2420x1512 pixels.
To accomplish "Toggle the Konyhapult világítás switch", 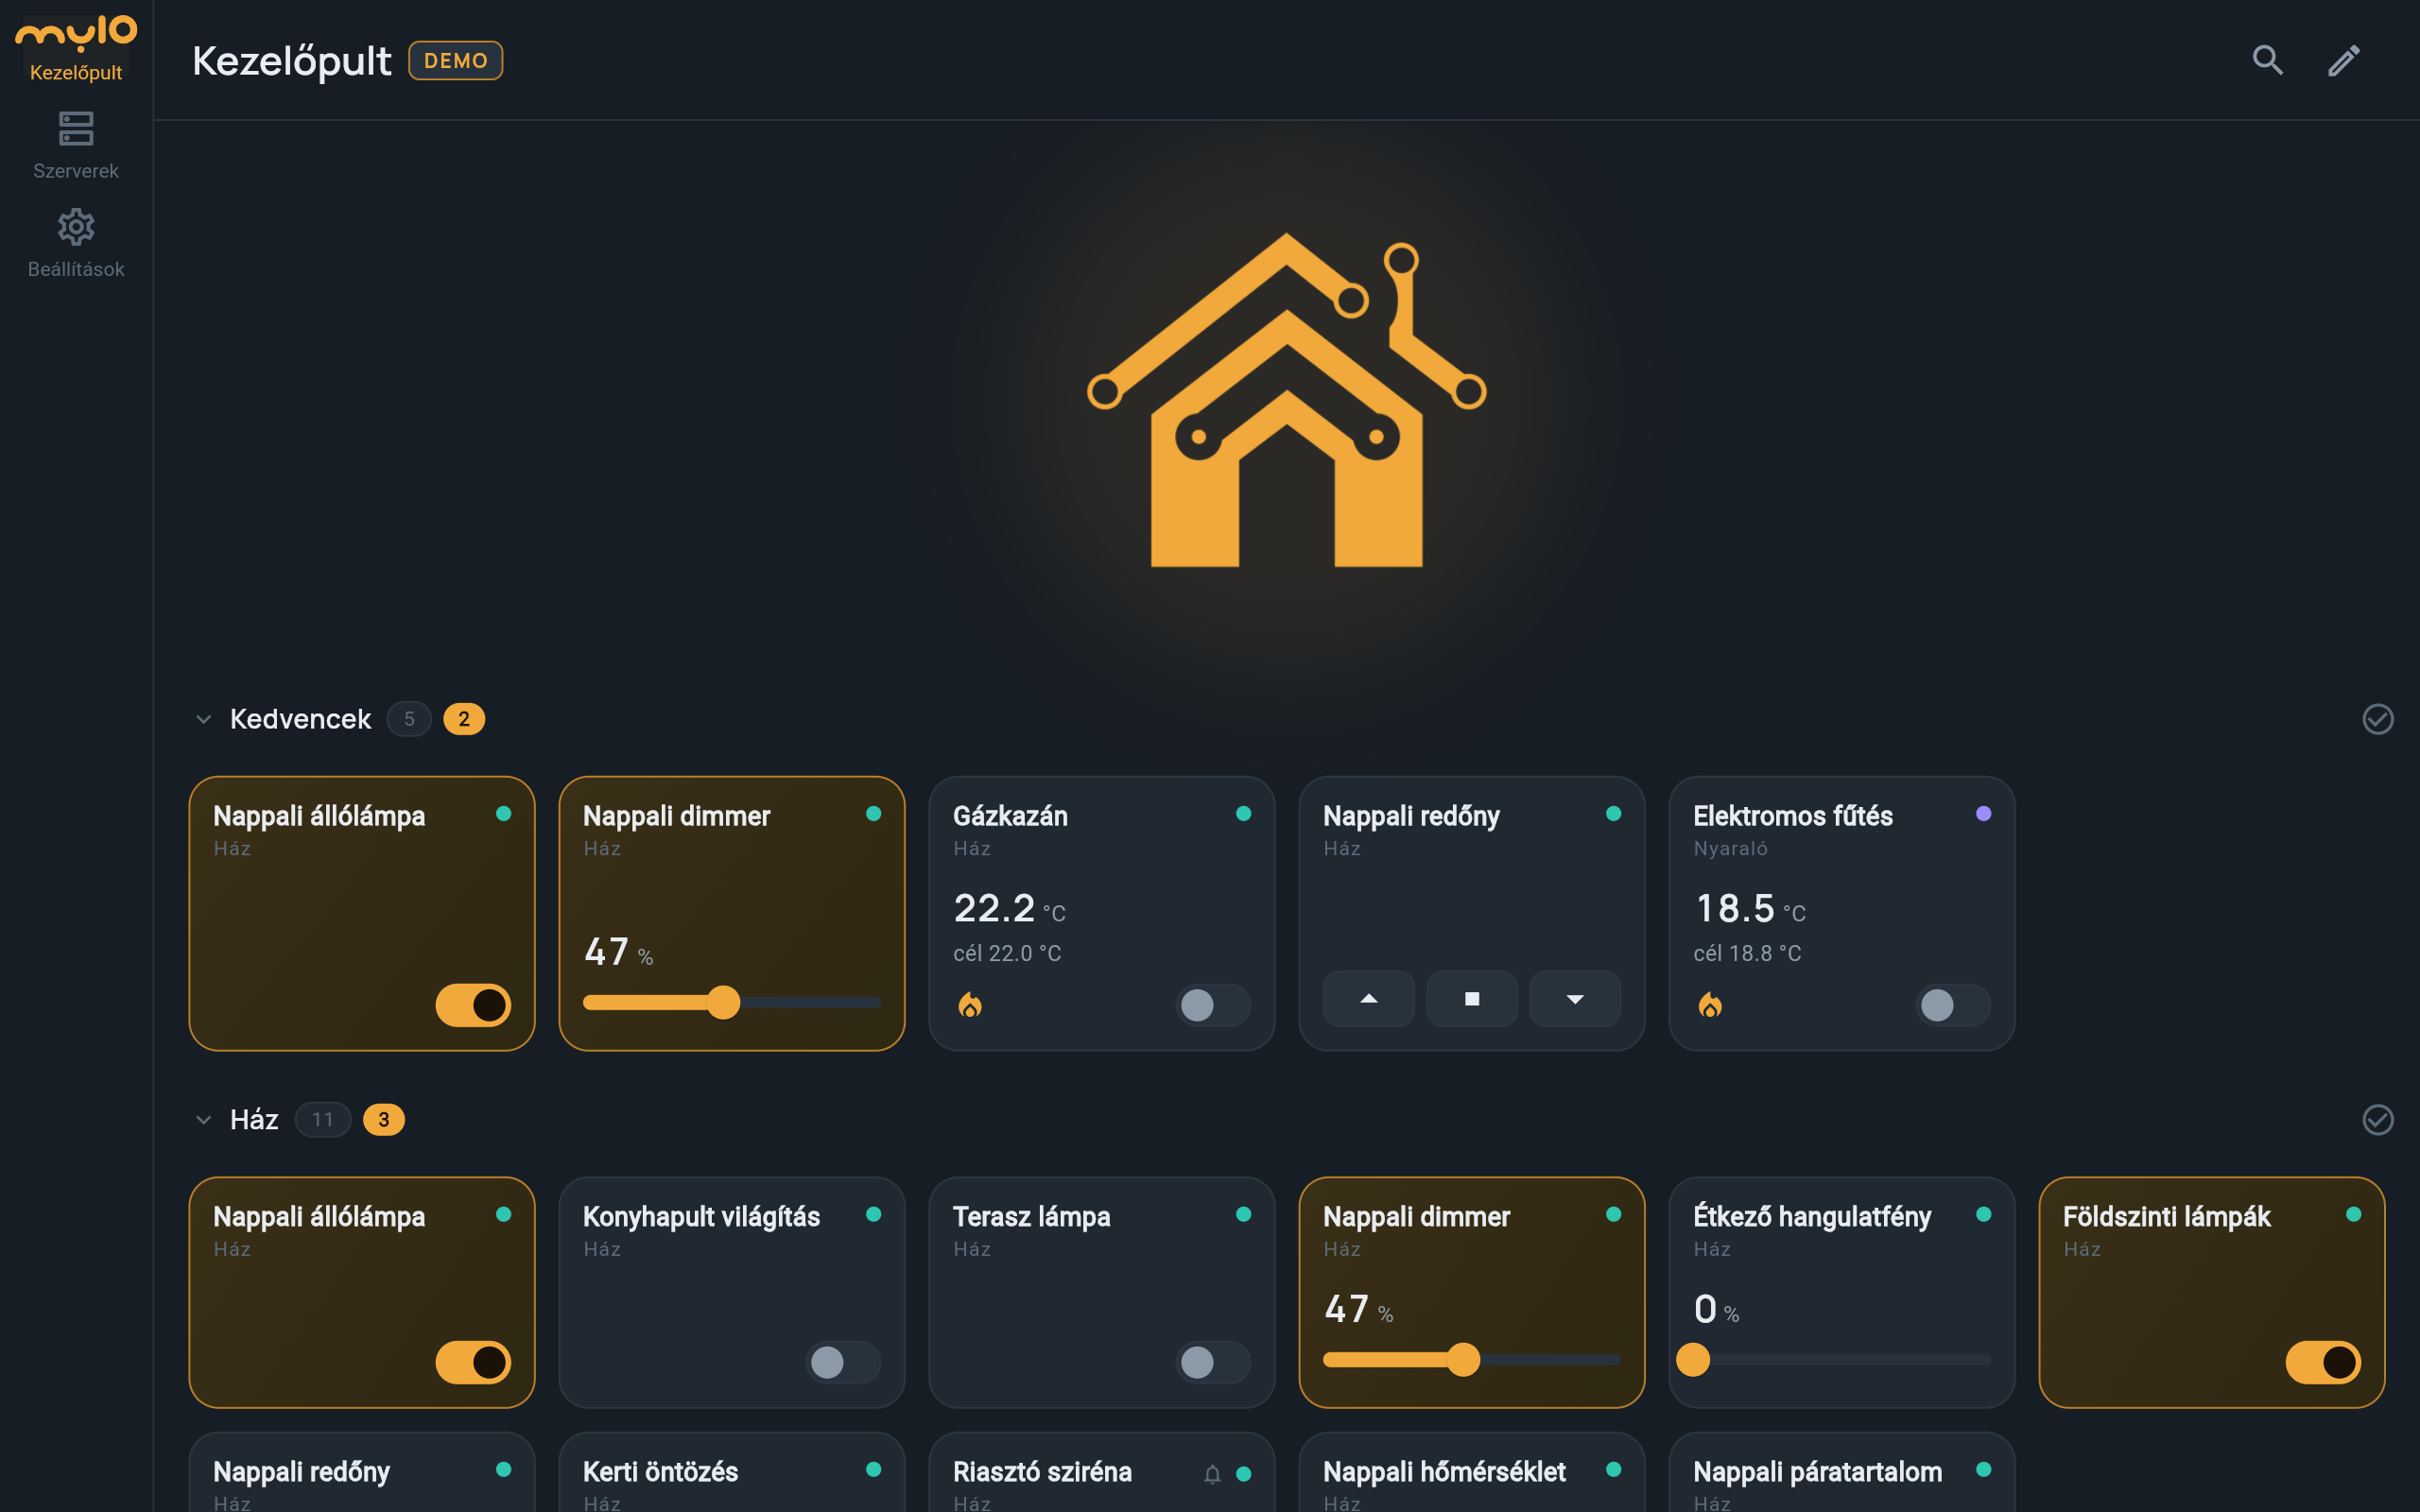I will [843, 1362].
